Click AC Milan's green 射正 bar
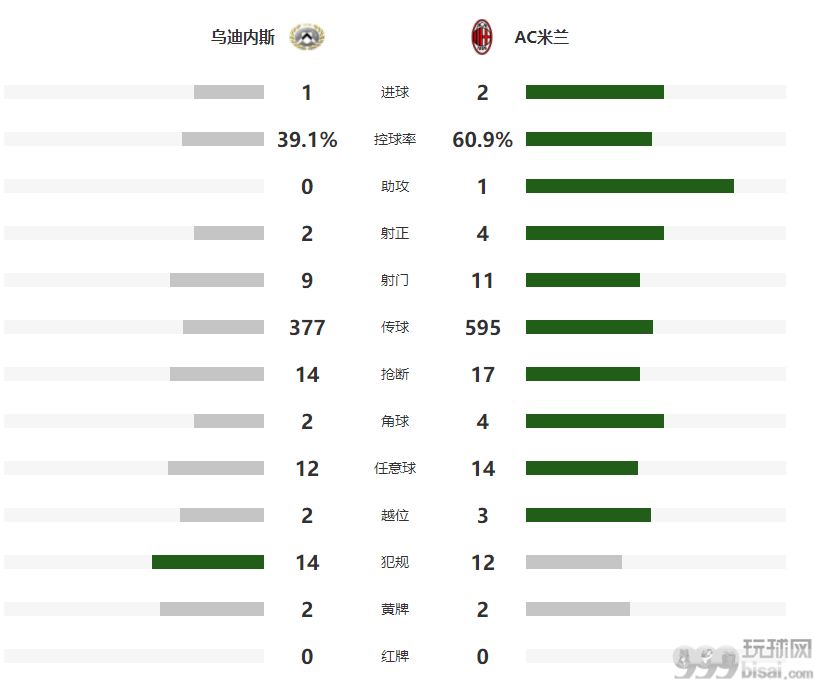 [x=595, y=233]
